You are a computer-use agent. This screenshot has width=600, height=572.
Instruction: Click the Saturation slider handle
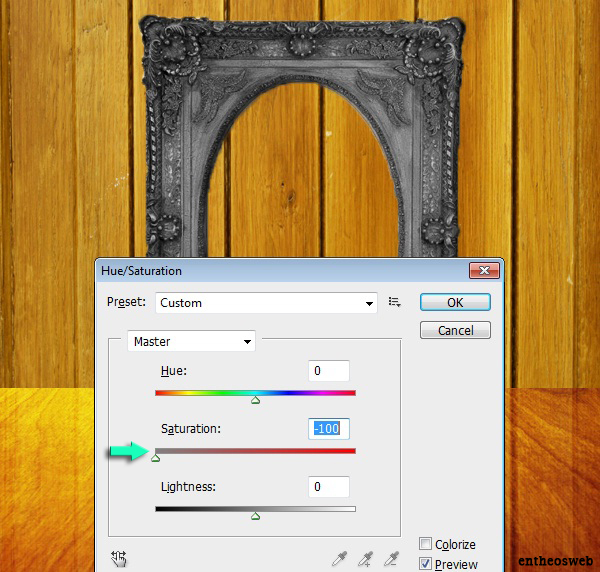155,458
